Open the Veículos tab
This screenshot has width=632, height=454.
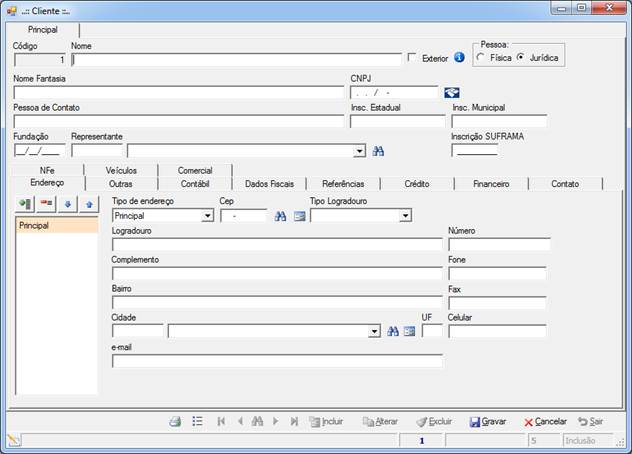click(x=121, y=170)
